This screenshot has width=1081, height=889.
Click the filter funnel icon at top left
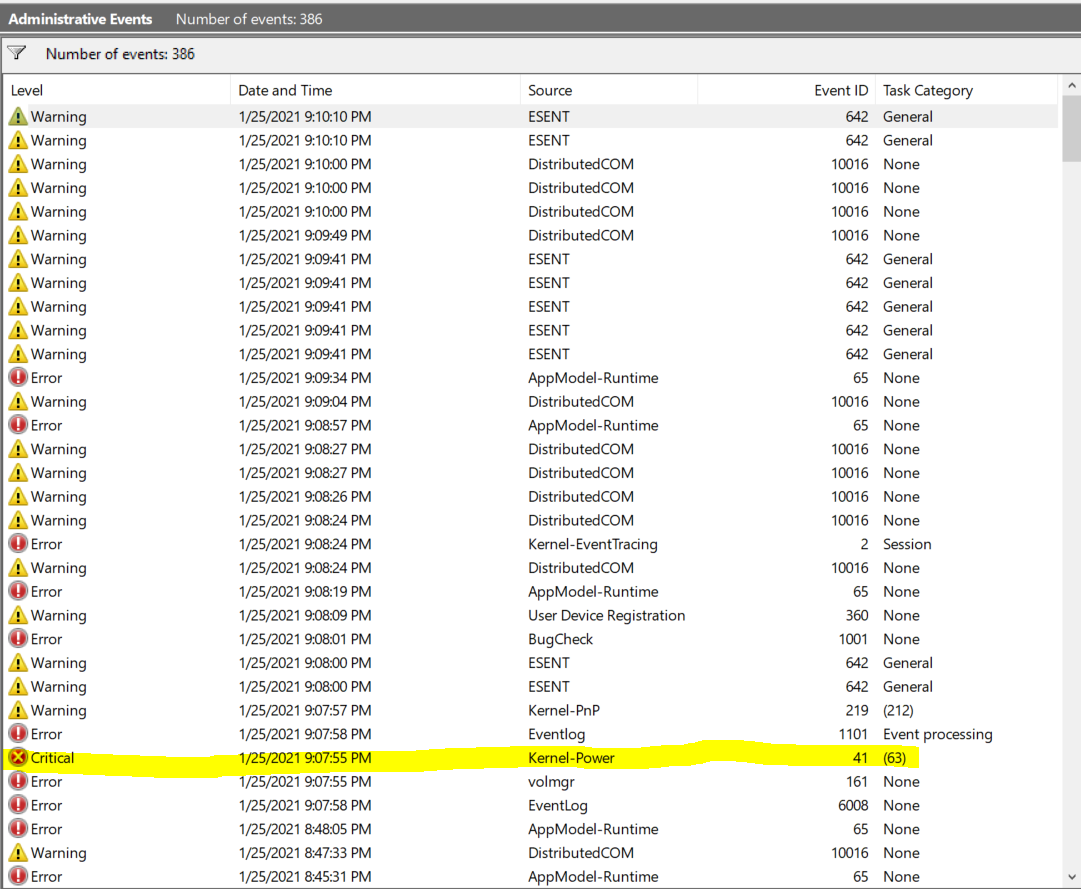[16, 51]
